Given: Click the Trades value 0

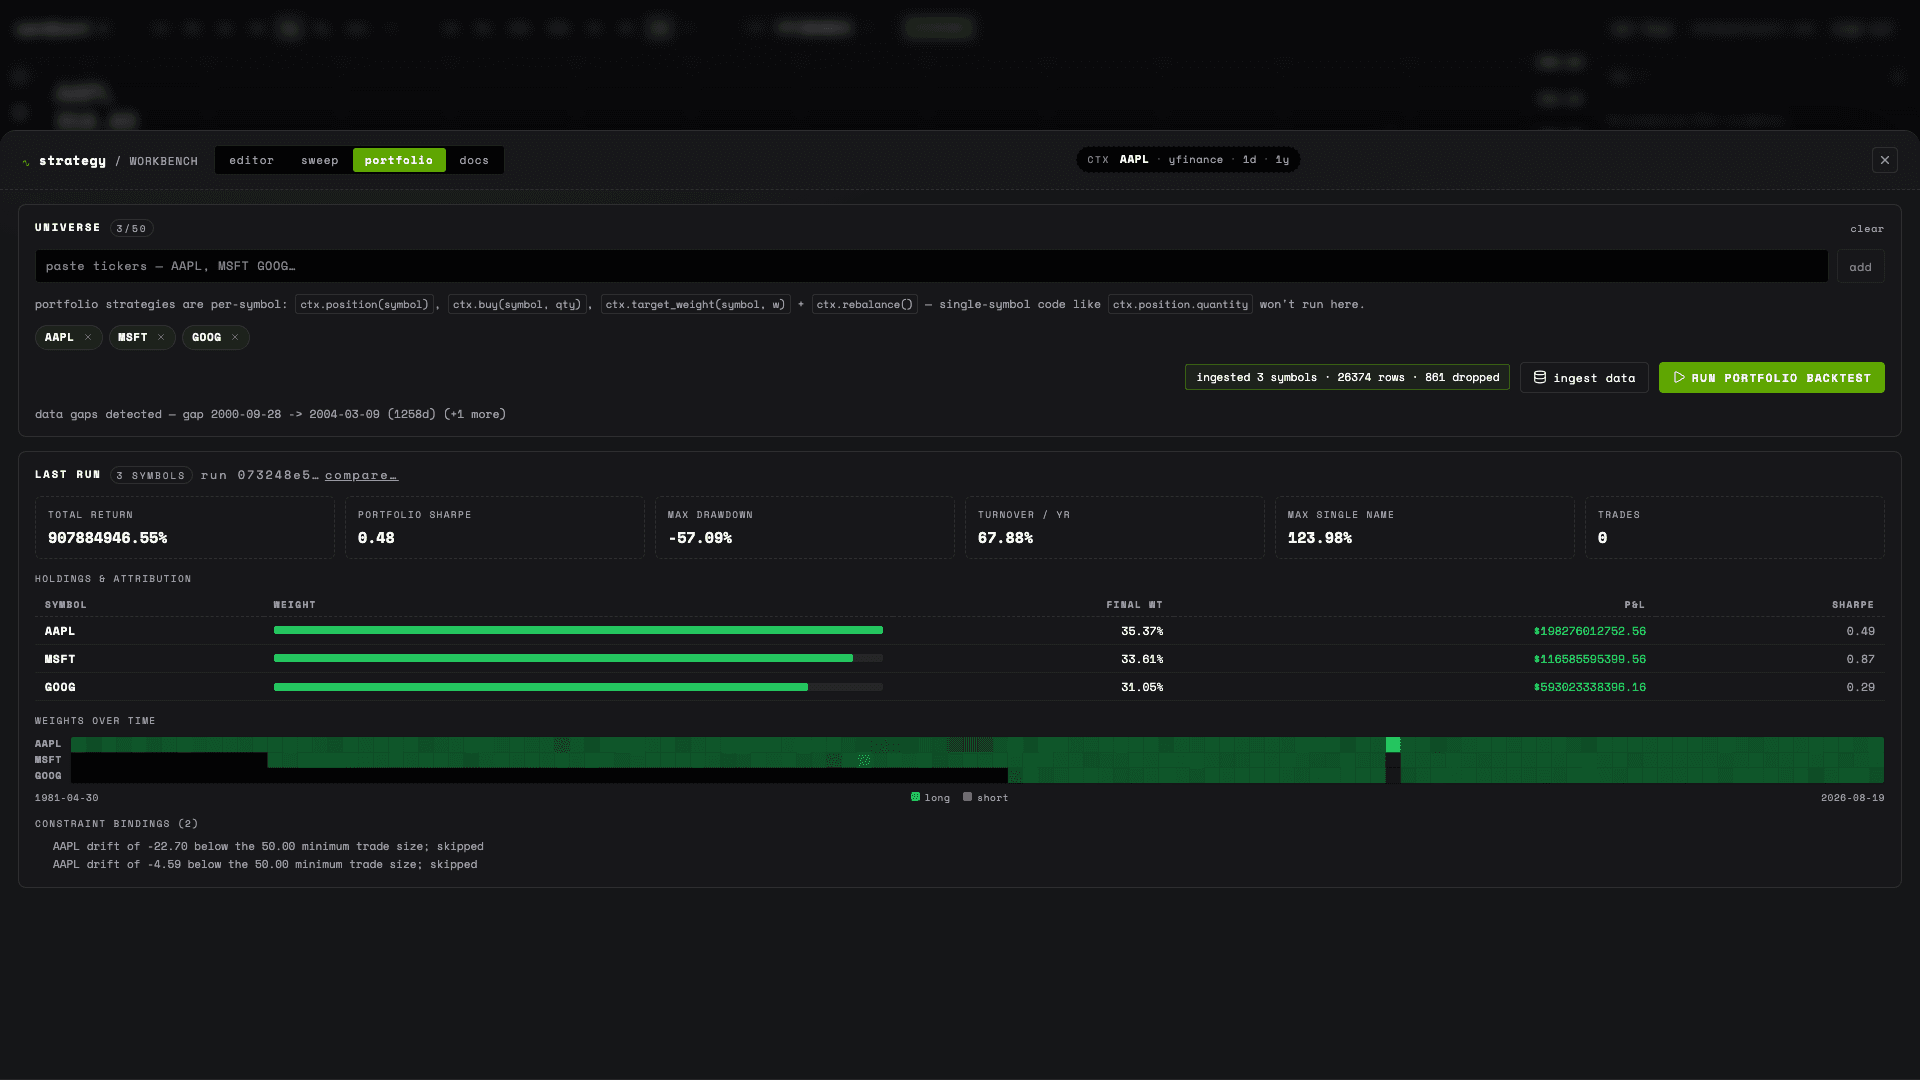Looking at the screenshot, I should click(1602, 538).
